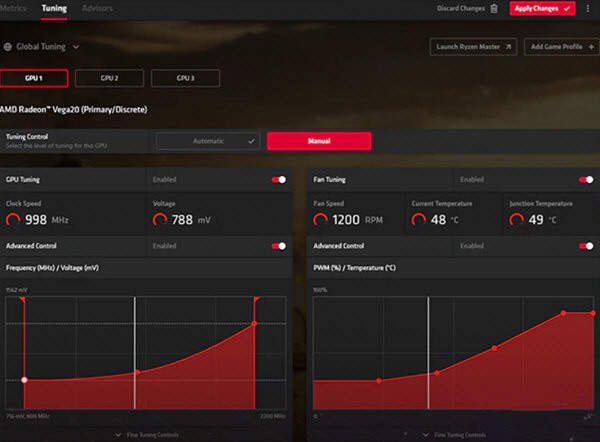Click Add Game Profile button
600x442 pixels.
[562, 47]
